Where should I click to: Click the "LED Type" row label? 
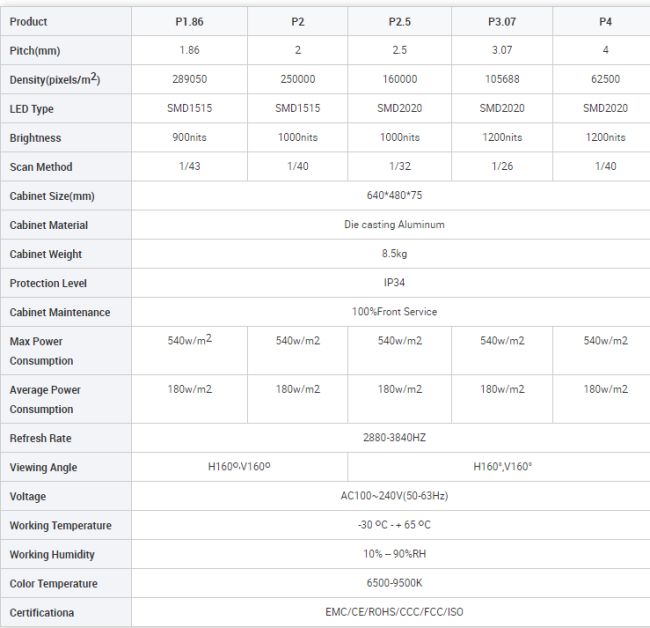click(x=32, y=109)
